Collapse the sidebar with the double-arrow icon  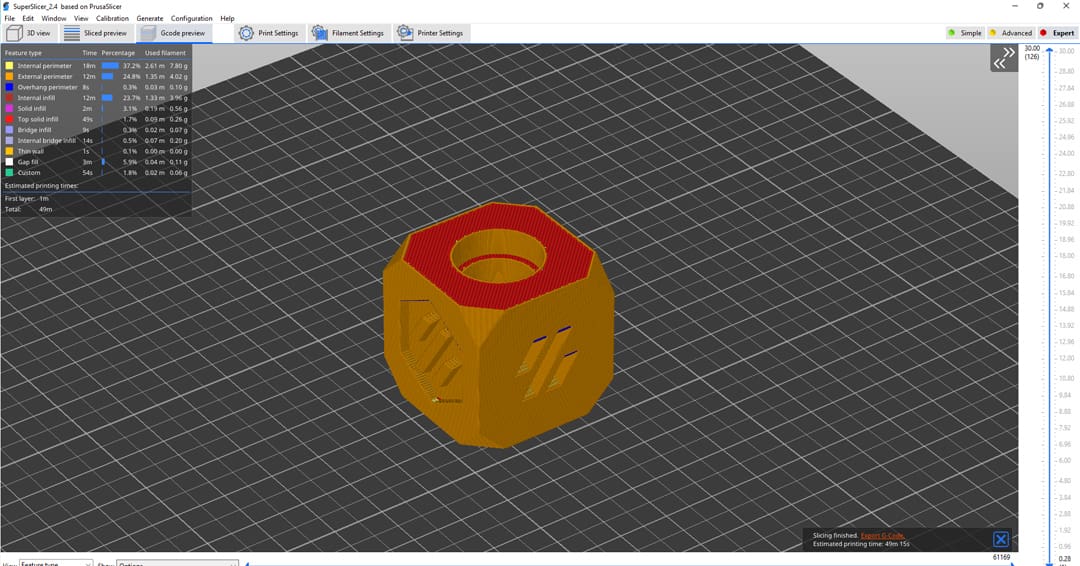coord(1004,59)
